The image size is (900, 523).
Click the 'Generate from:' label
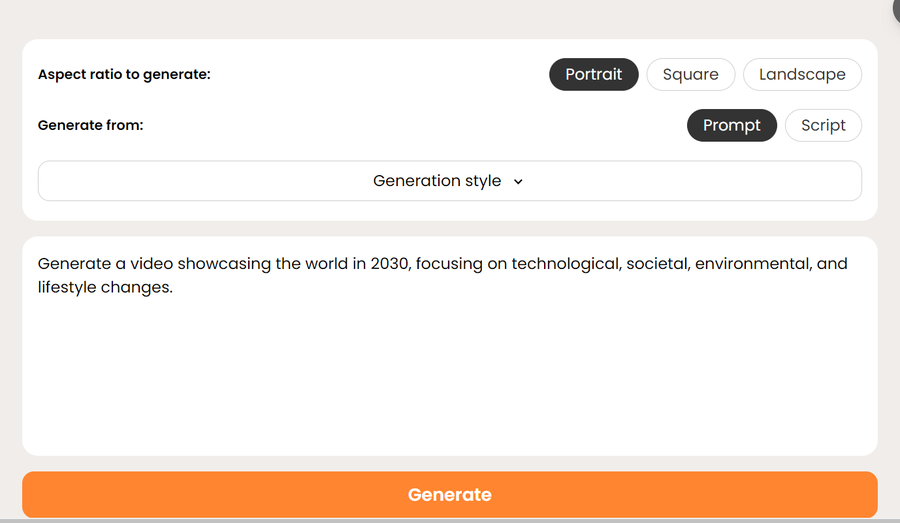coord(90,126)
